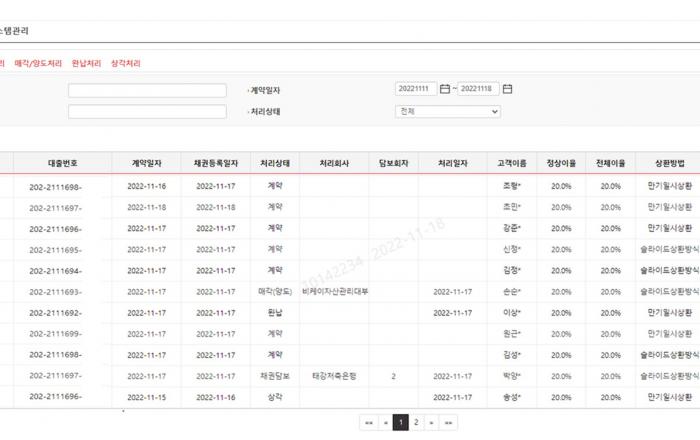Open the end date calendar picker
Screen dimensions: 700x440
507,89
